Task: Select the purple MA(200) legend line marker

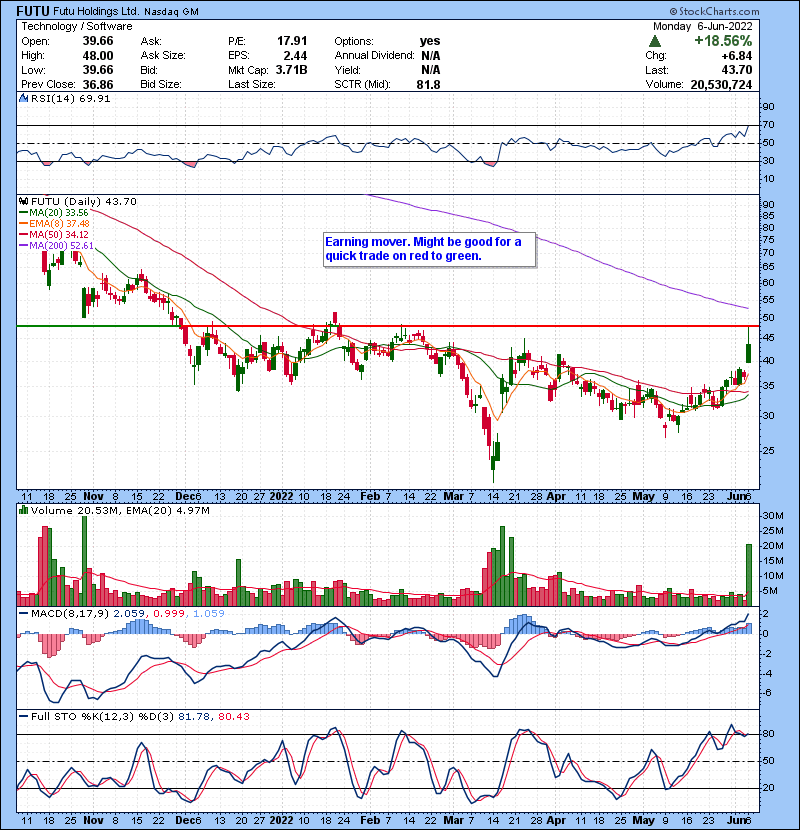Action: tap(23, 246)
